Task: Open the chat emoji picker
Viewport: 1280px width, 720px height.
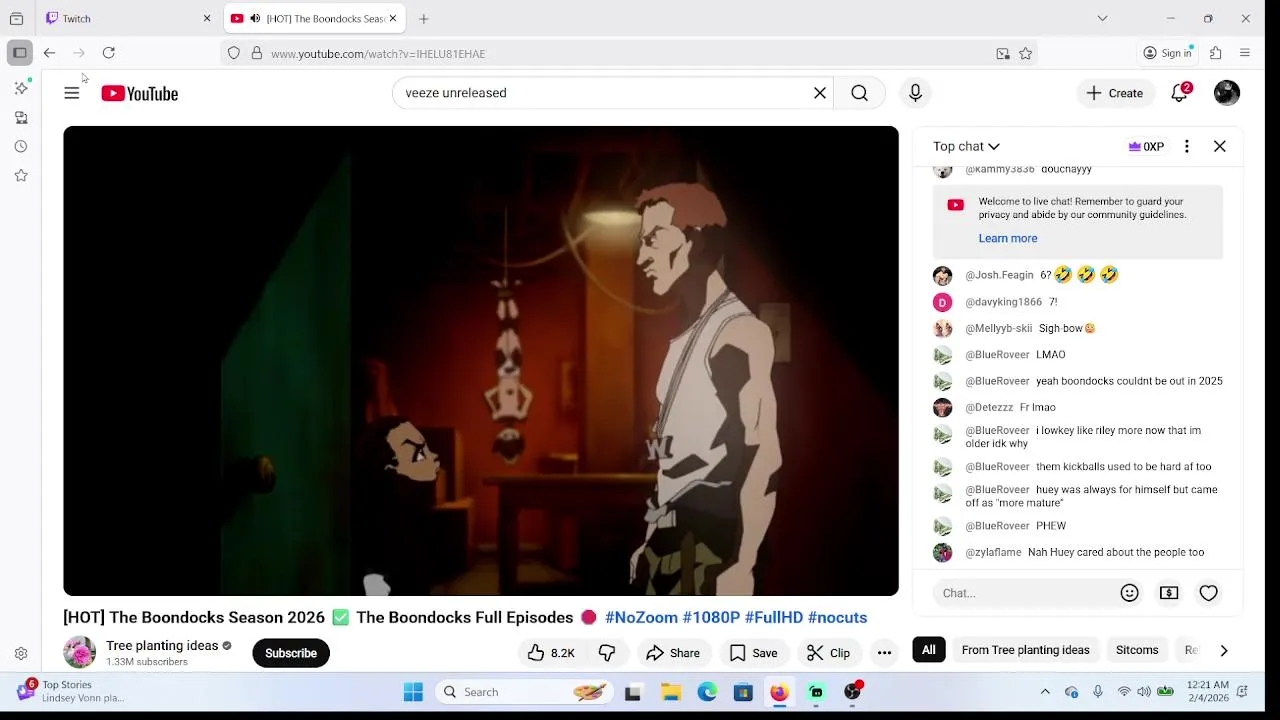Action: coord(1130,593)
